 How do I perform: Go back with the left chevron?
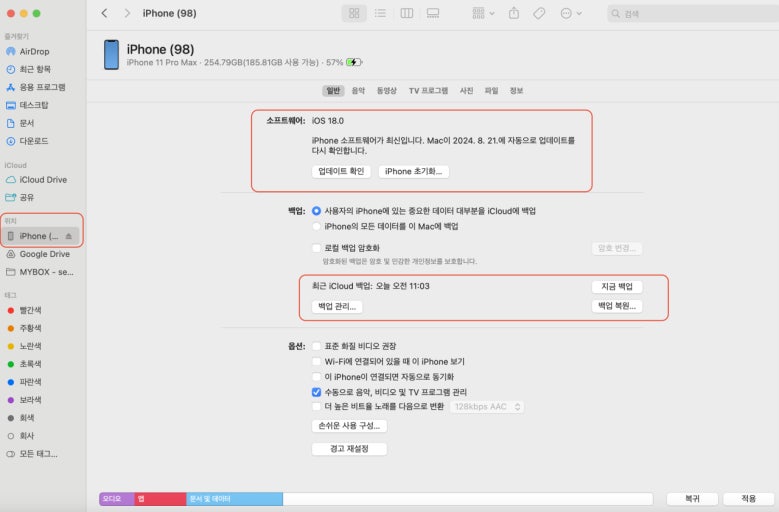104,13
